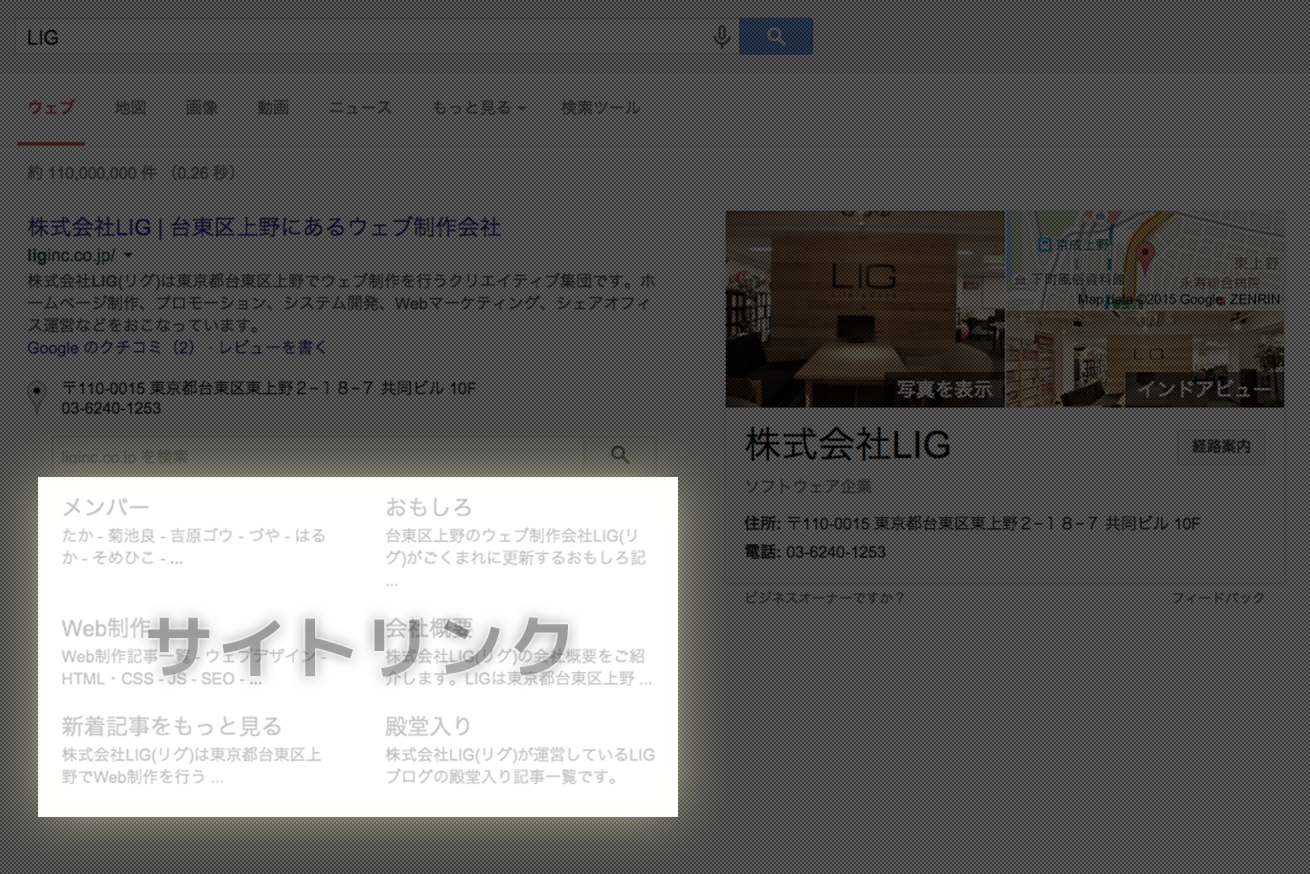Screen dimensions: 1310x874
Task: Click the 株式会社LIG knowledge panel title
Action: click(x=847, y=445)
